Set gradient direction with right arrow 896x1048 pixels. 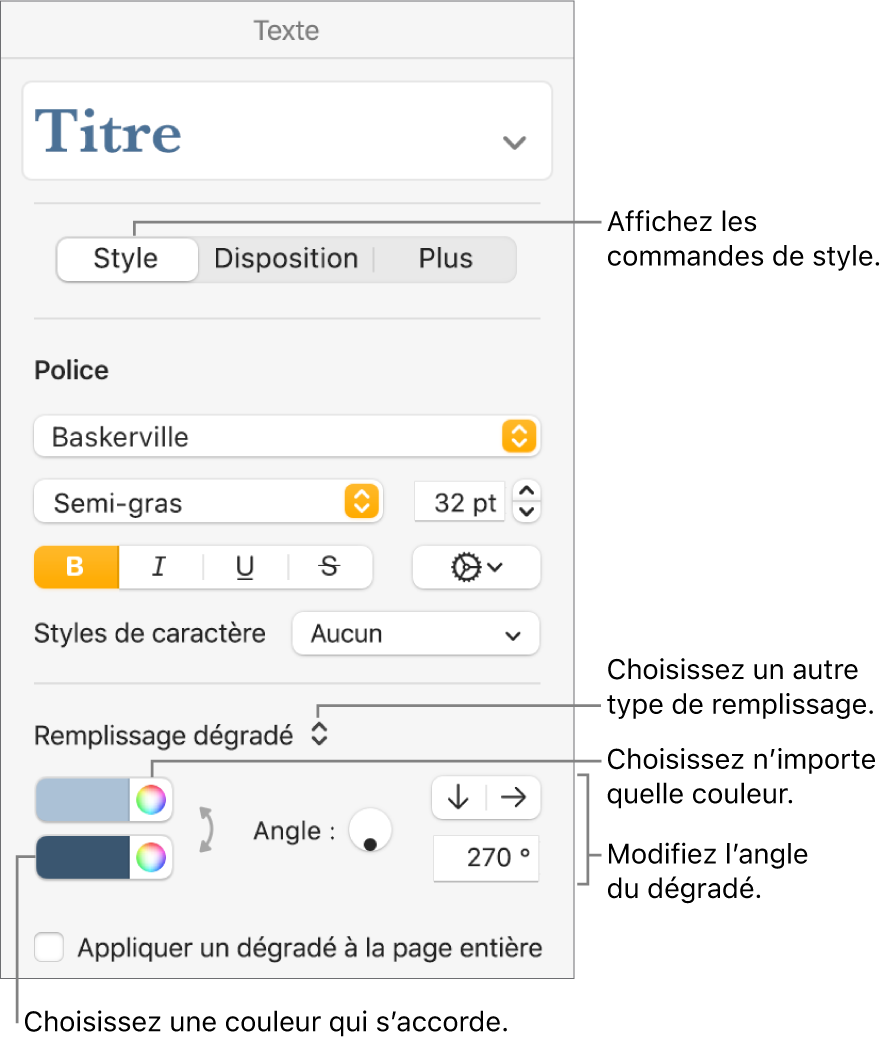514,797
